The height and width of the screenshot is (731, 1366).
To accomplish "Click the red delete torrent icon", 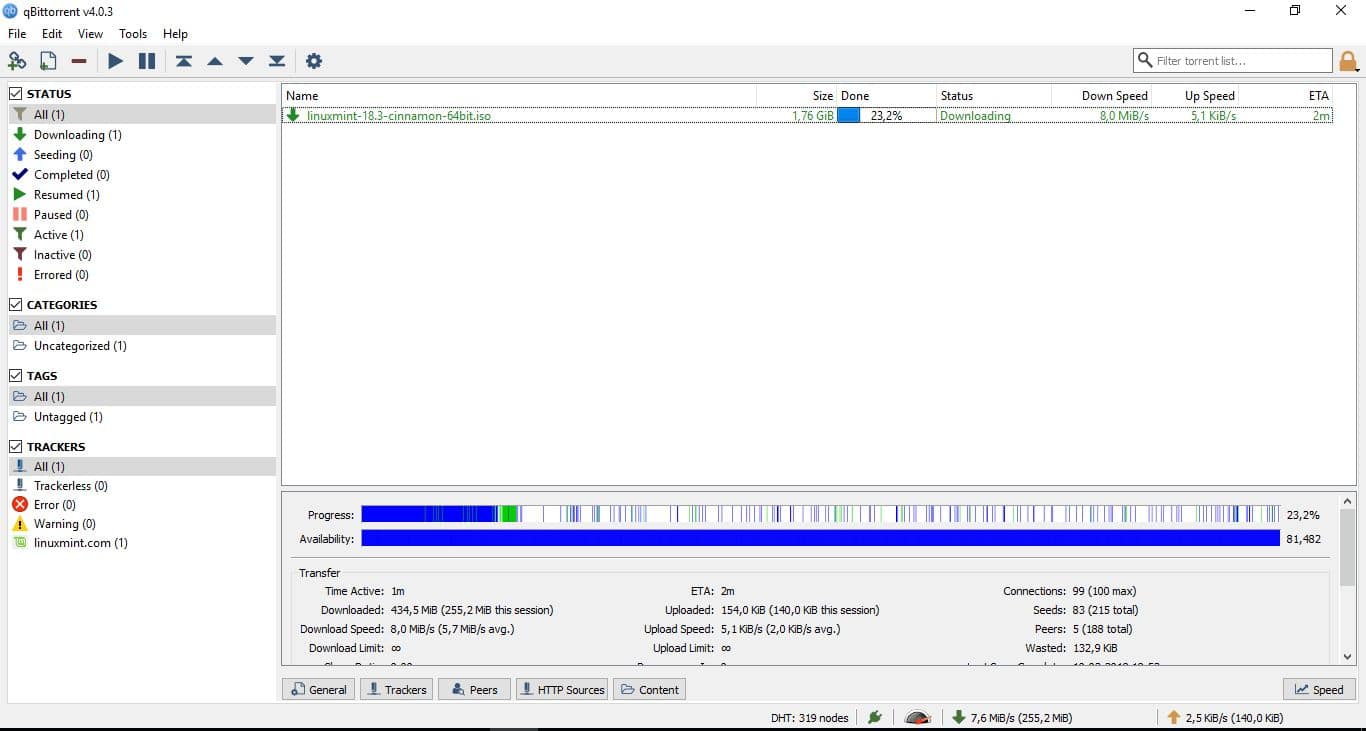I will pyautogui.click(x=79, y=61).
